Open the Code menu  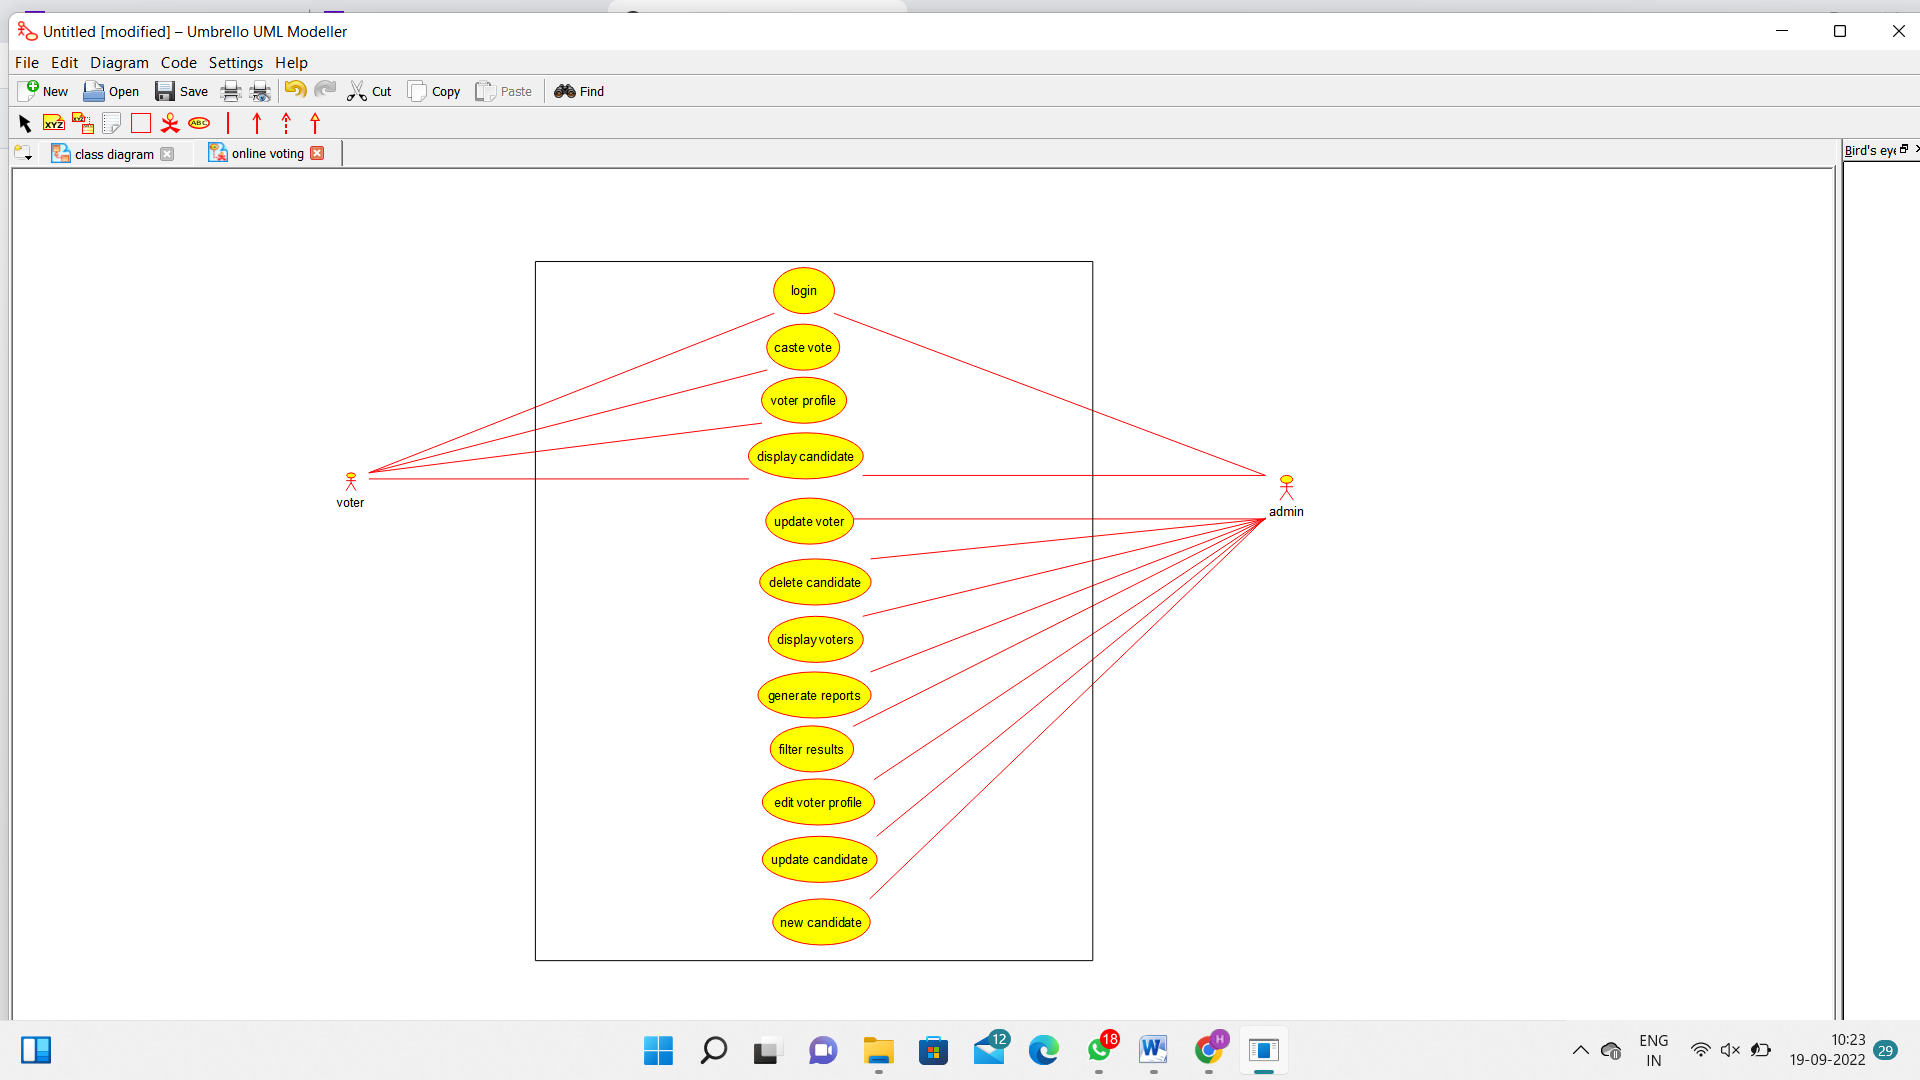point(178,62)
